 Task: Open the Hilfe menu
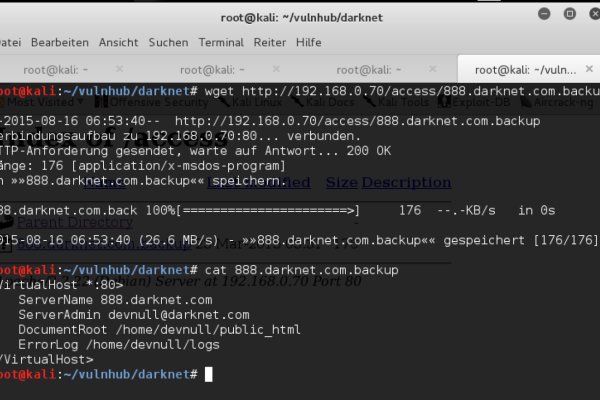pyautogui.click(x=309, y=42)
